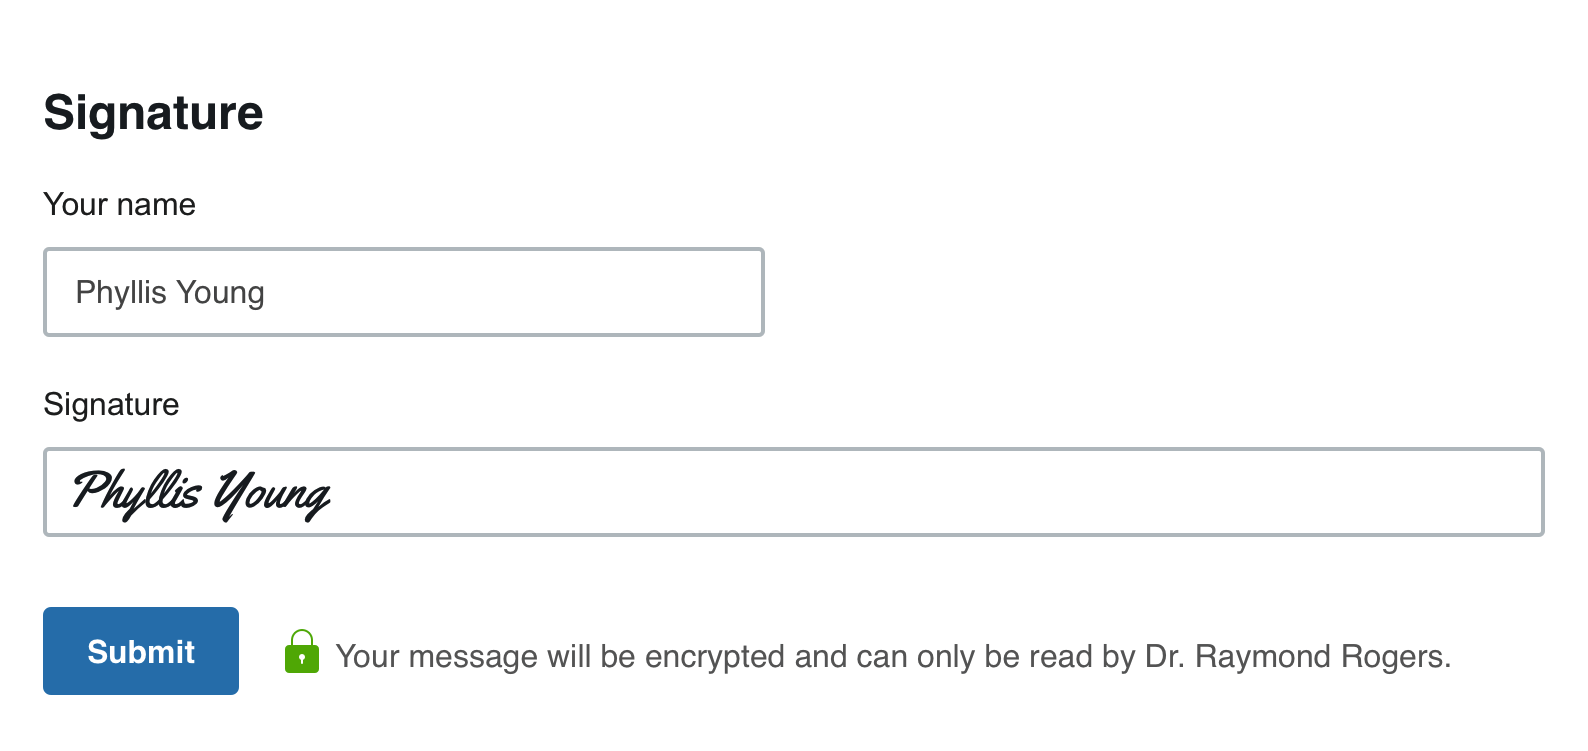Click the white Submit text on button
The width and height of the screenshot is (1588, 751).
tap(141, 652)
